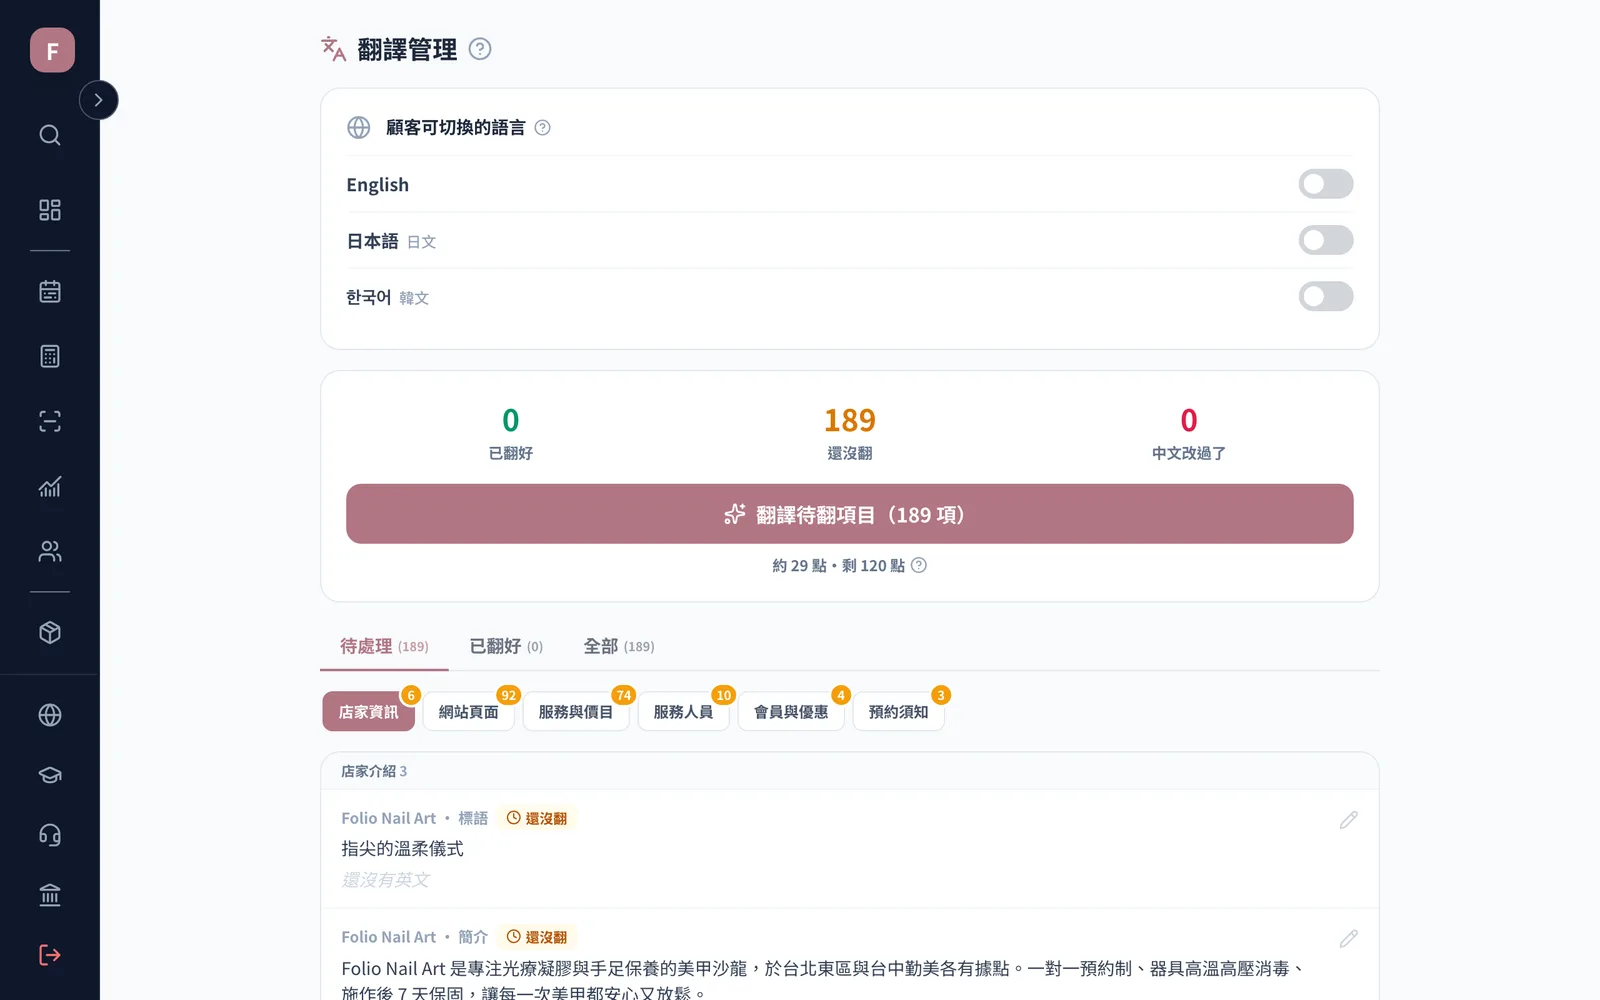Click the 還沒有英文 placeholder field
Viewport: 1600px width, 1000px height.
pos(385,880)
